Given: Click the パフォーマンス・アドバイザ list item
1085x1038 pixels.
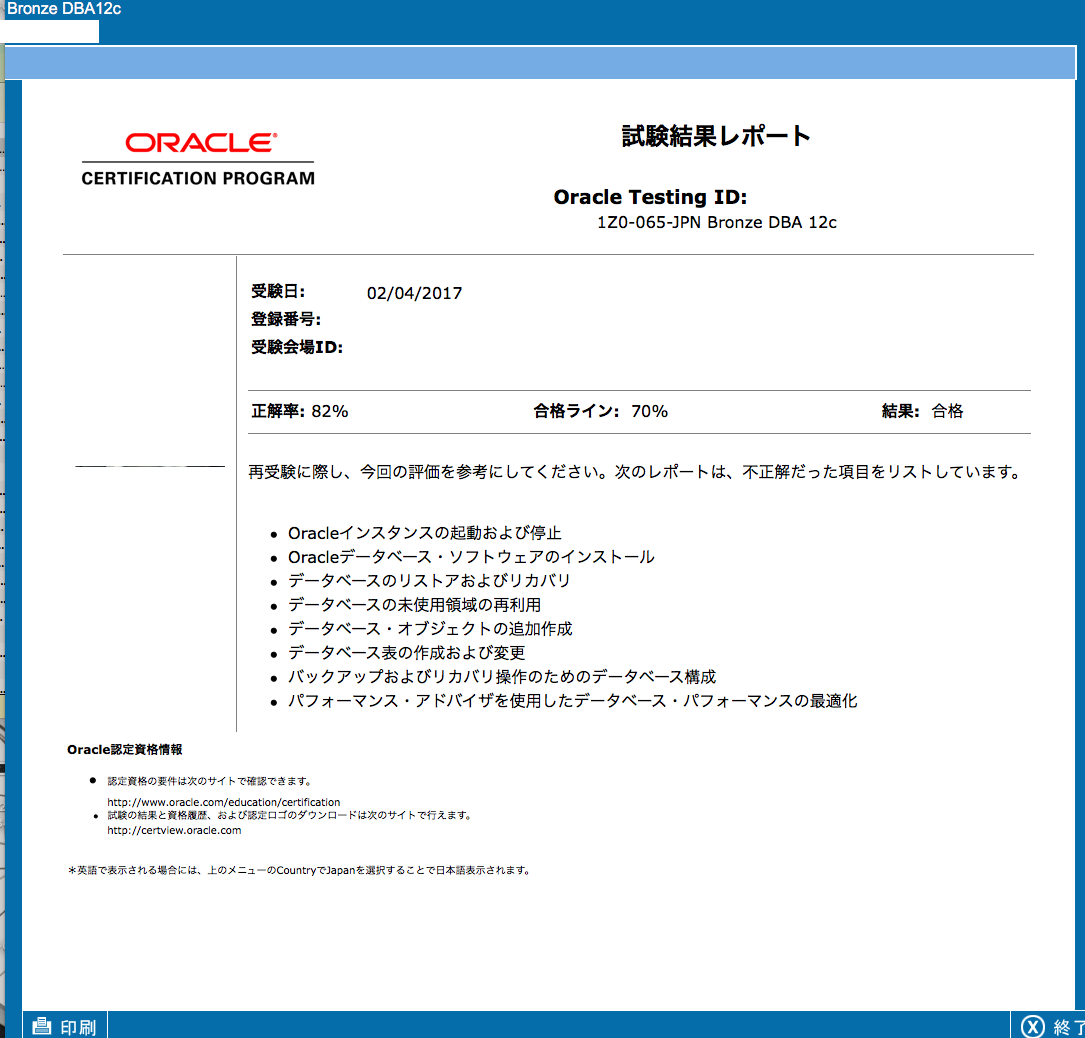Looking at the screenshot, I should pyautogui.click(x=572, y=700).
